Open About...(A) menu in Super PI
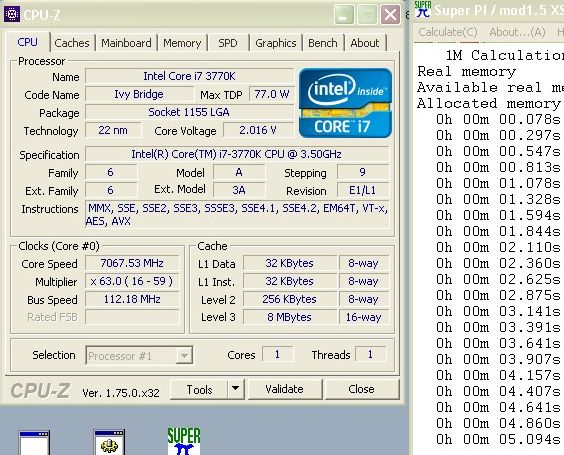The image size is (564, 455). point(517,32)
